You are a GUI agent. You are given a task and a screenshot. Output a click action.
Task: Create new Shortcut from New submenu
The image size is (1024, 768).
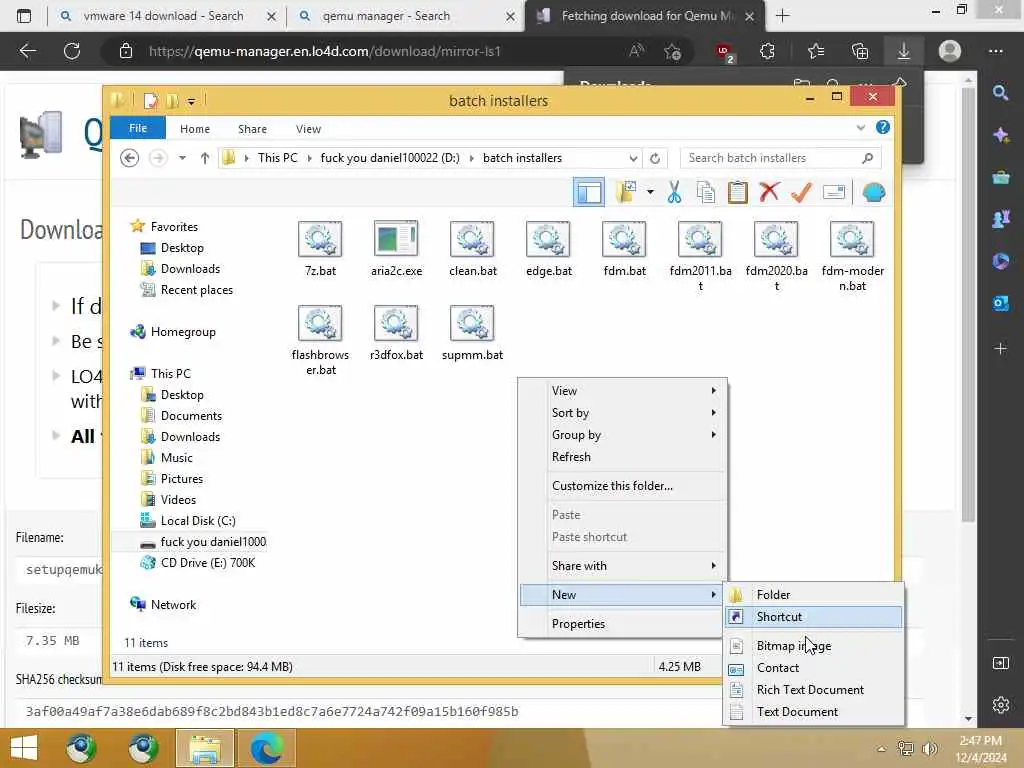[814, 616]
